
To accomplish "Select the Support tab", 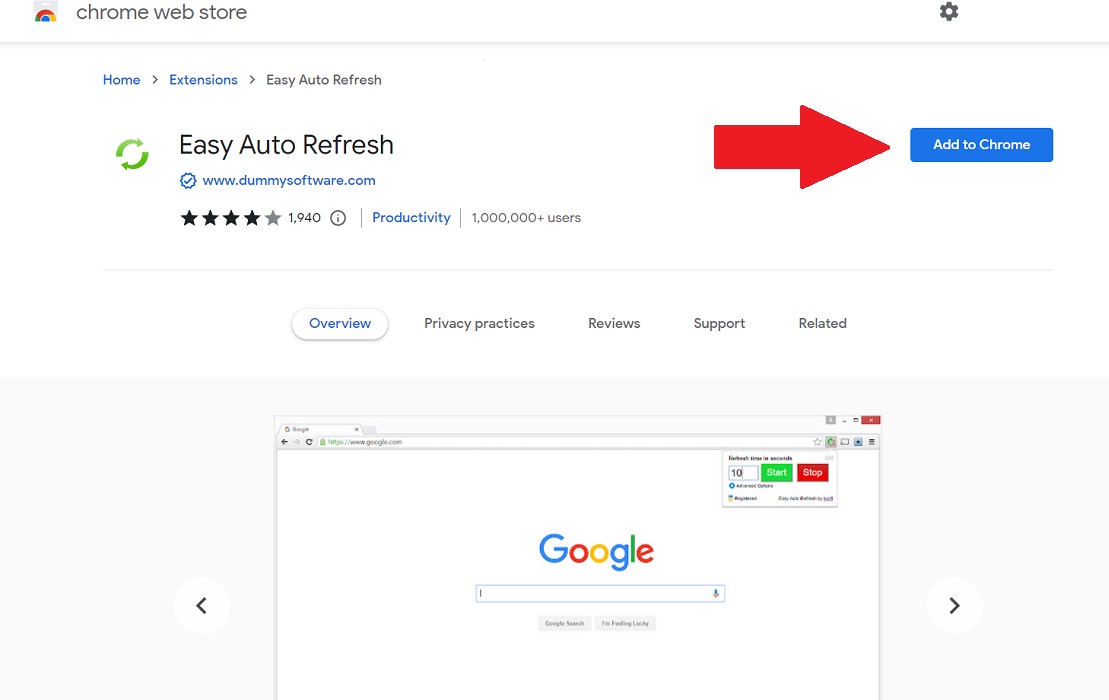I will [x=718, y=323].
